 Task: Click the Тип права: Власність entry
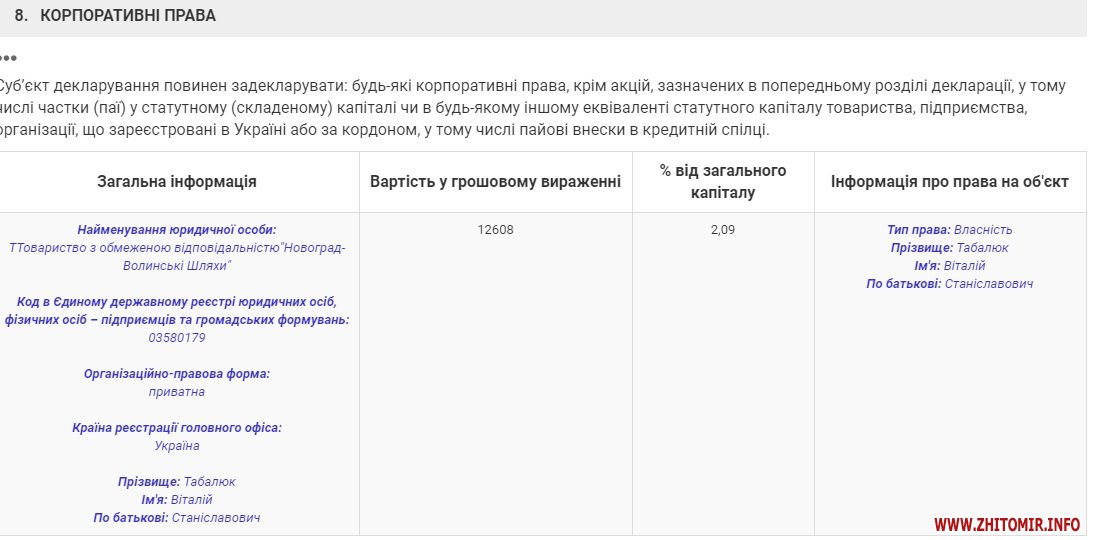click(x=949, y=230)
